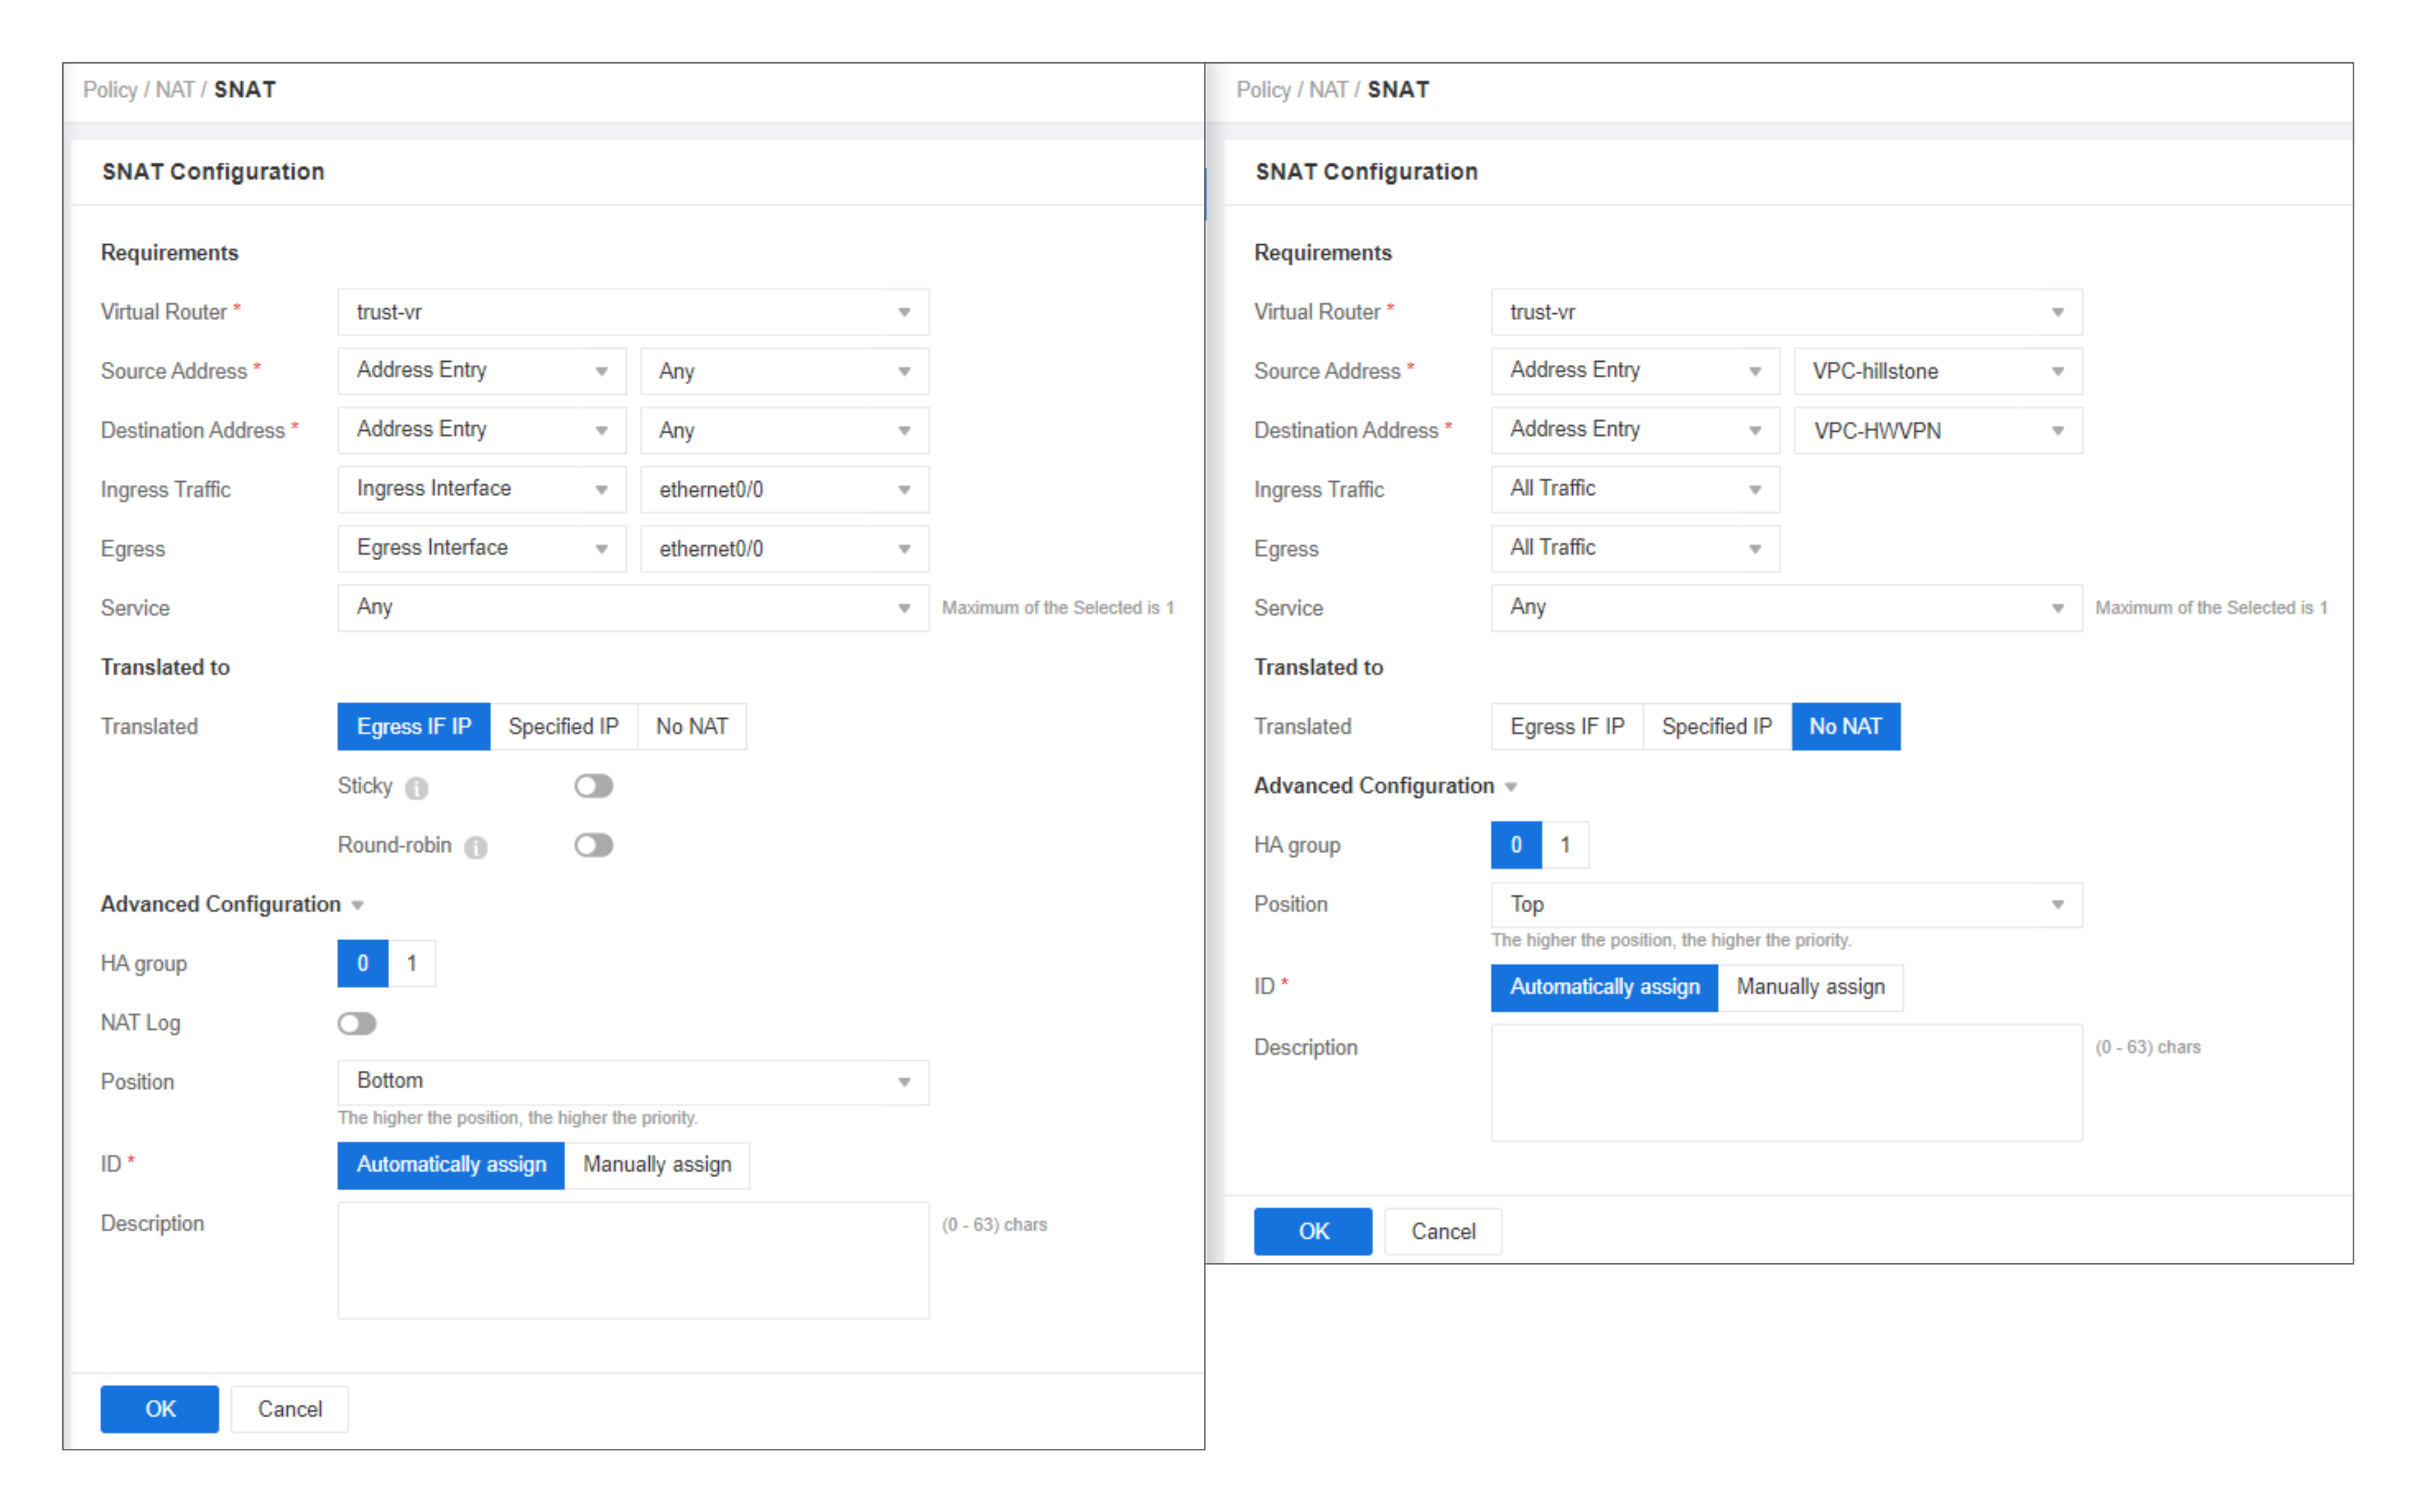Open Virtual Router dropdown in right panel

pos(1786,312)
